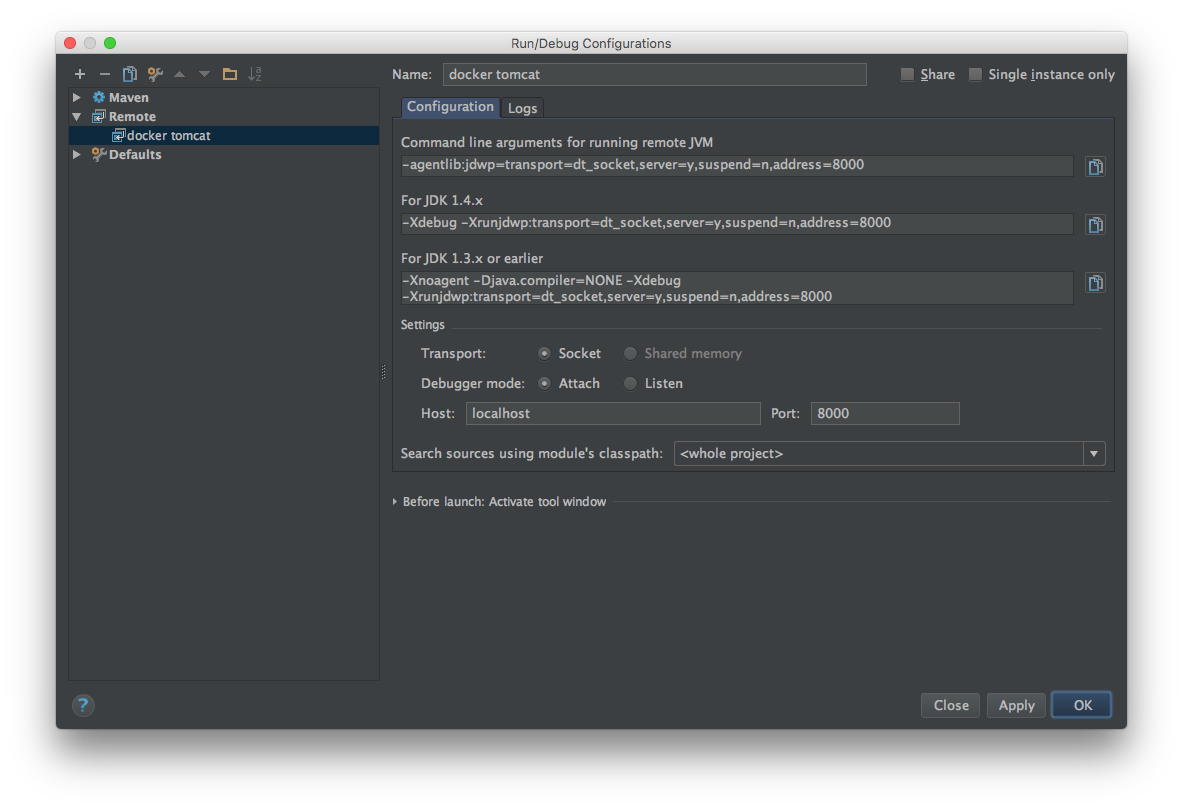
Task: Switch to the Logs tab
Action: point(522,108)
